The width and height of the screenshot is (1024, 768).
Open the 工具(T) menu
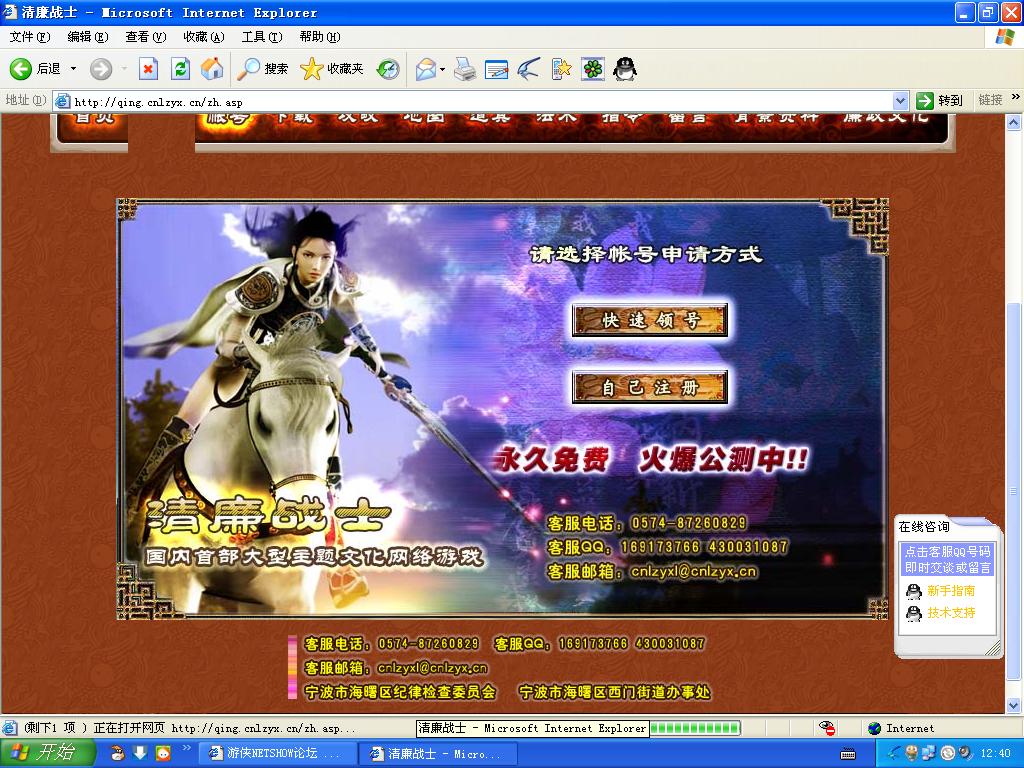(x=262, y=37)
